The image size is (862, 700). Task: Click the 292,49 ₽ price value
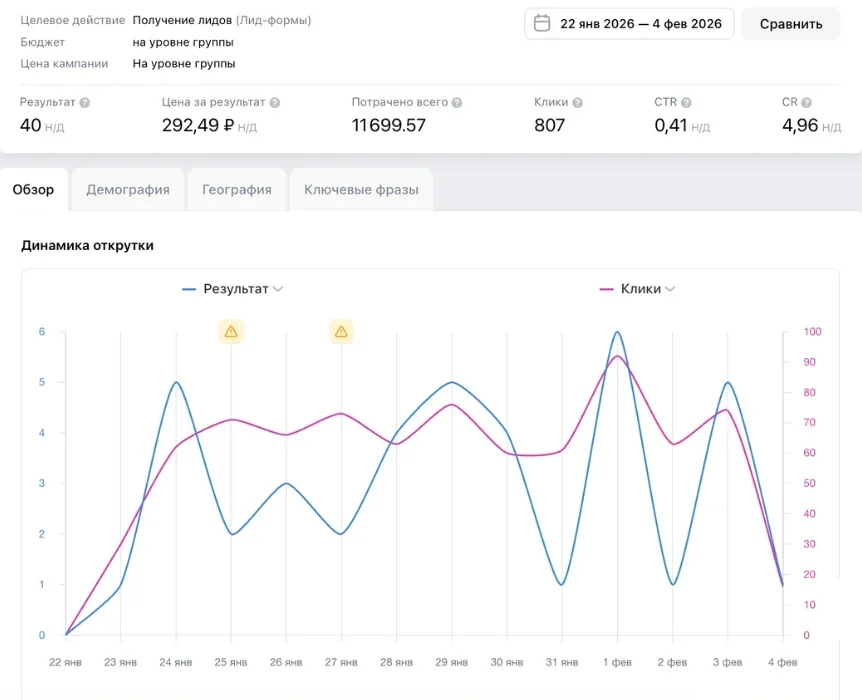click(x=198, y=125)
